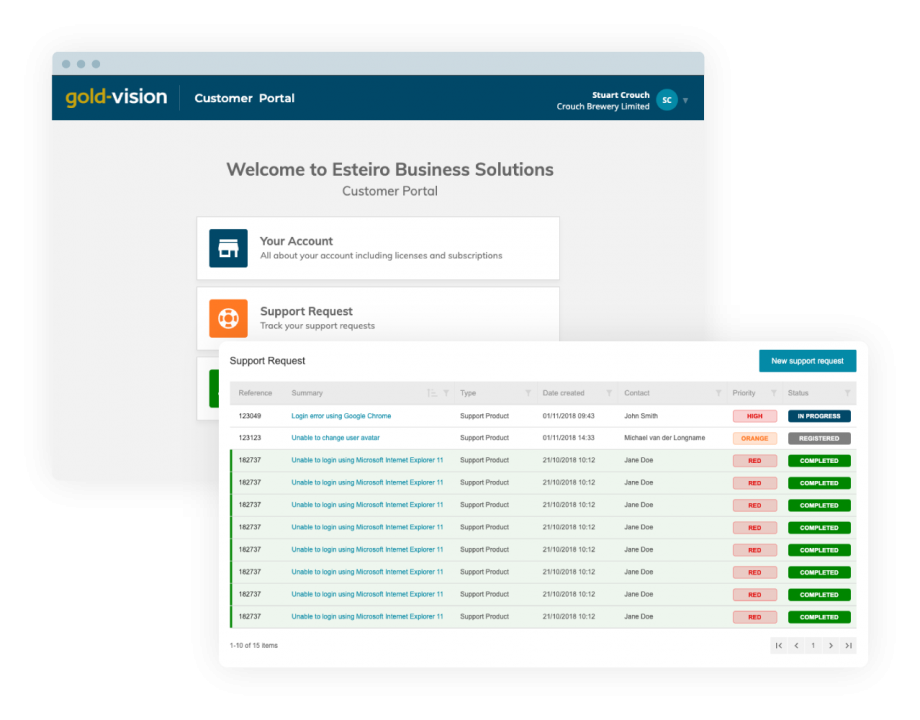
Task: Open filter on the Summary column
Action: pyautogui.click(x=446, y=393)
